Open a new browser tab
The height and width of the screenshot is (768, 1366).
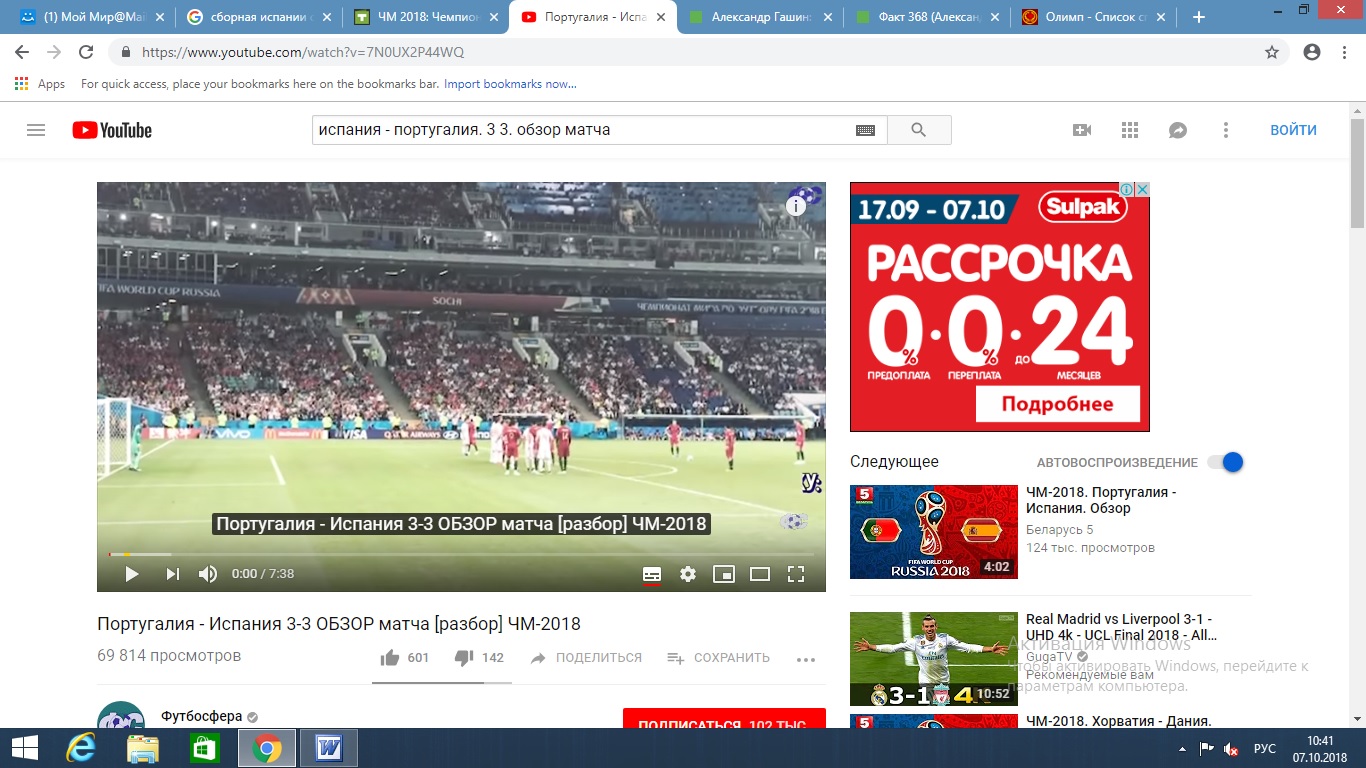click(x=1199, y=17)
